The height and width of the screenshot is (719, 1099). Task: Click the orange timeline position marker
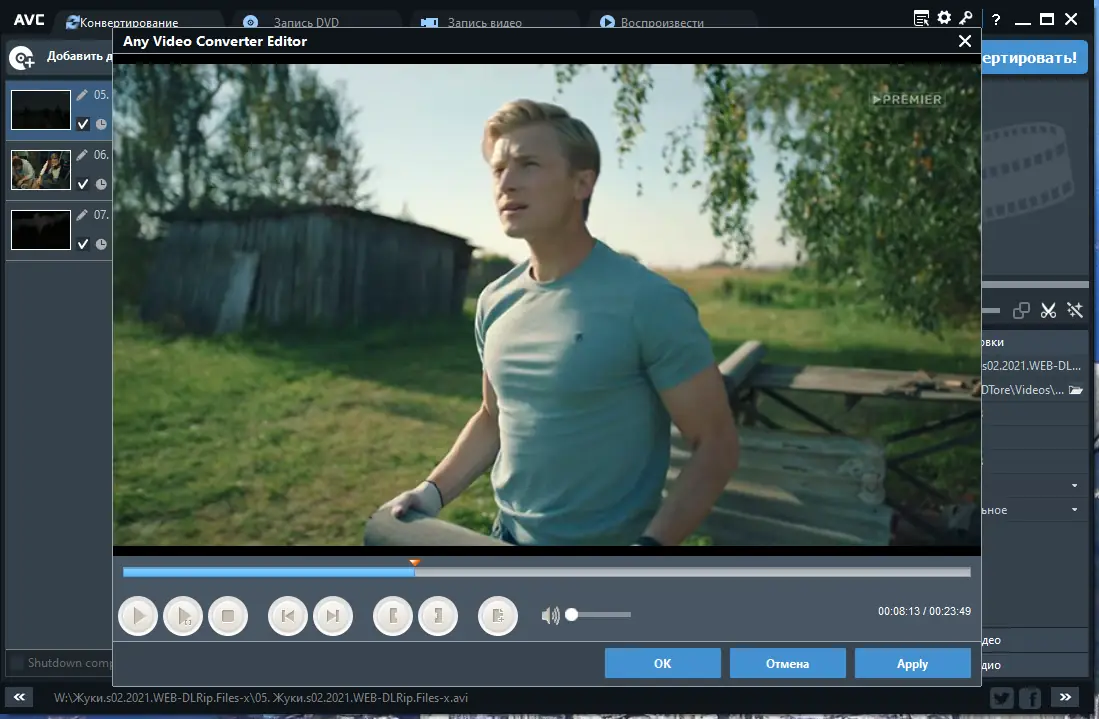[414, 563]
